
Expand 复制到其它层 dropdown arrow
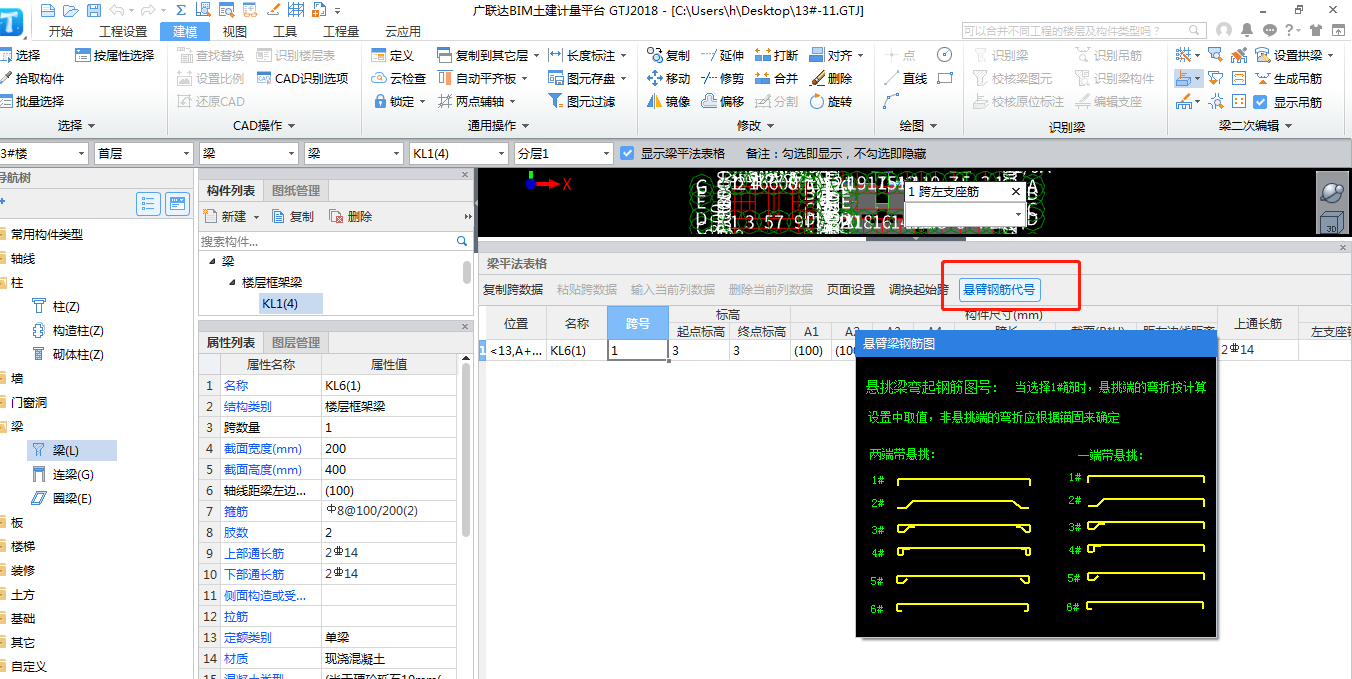536,55
